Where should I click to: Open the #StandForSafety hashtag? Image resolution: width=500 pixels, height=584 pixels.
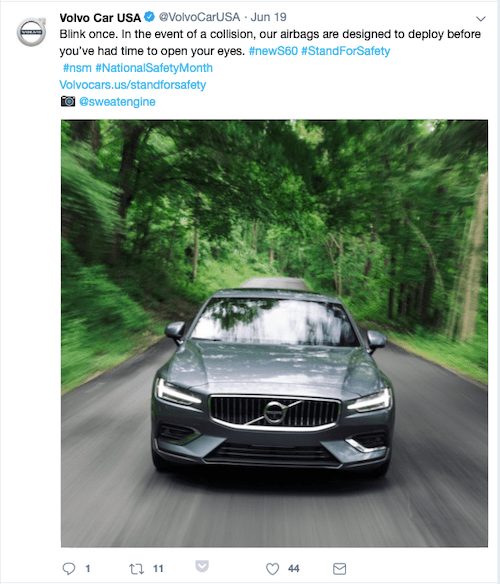coord(345,51)
